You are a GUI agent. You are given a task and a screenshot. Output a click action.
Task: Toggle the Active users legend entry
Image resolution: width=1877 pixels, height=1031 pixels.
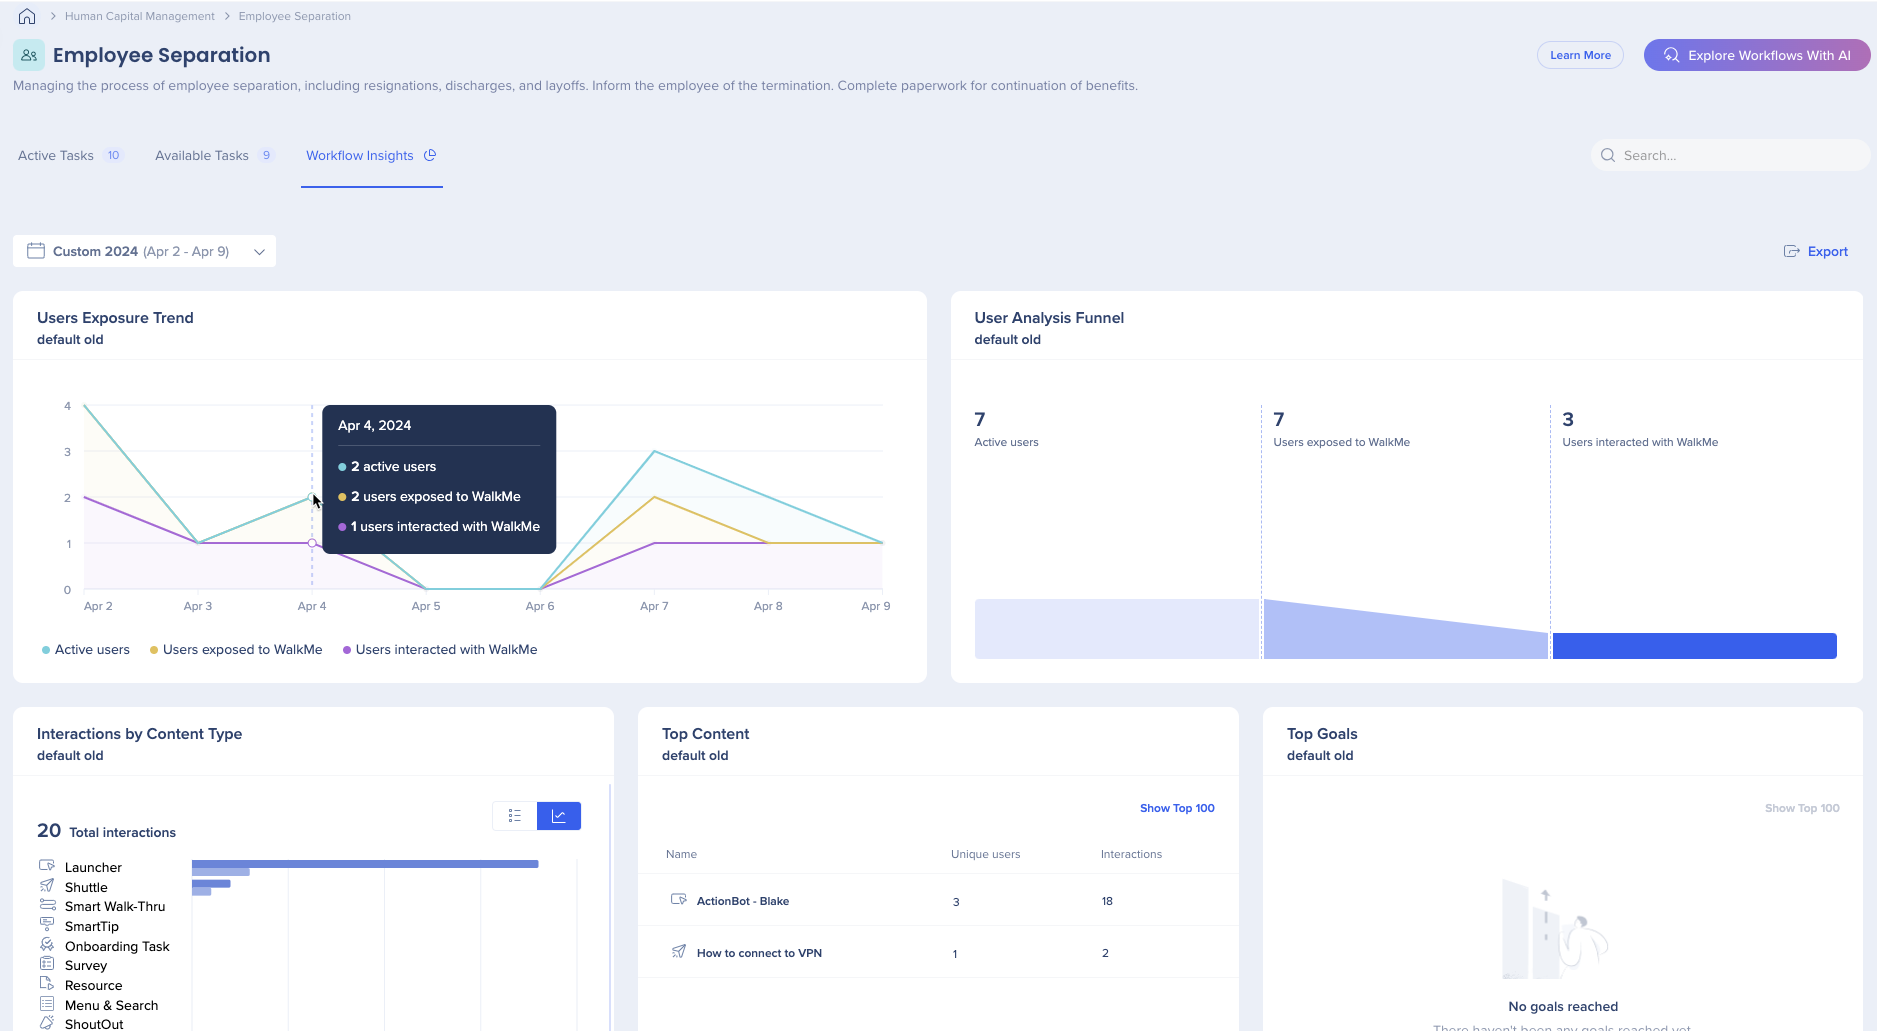click(86, 649)
